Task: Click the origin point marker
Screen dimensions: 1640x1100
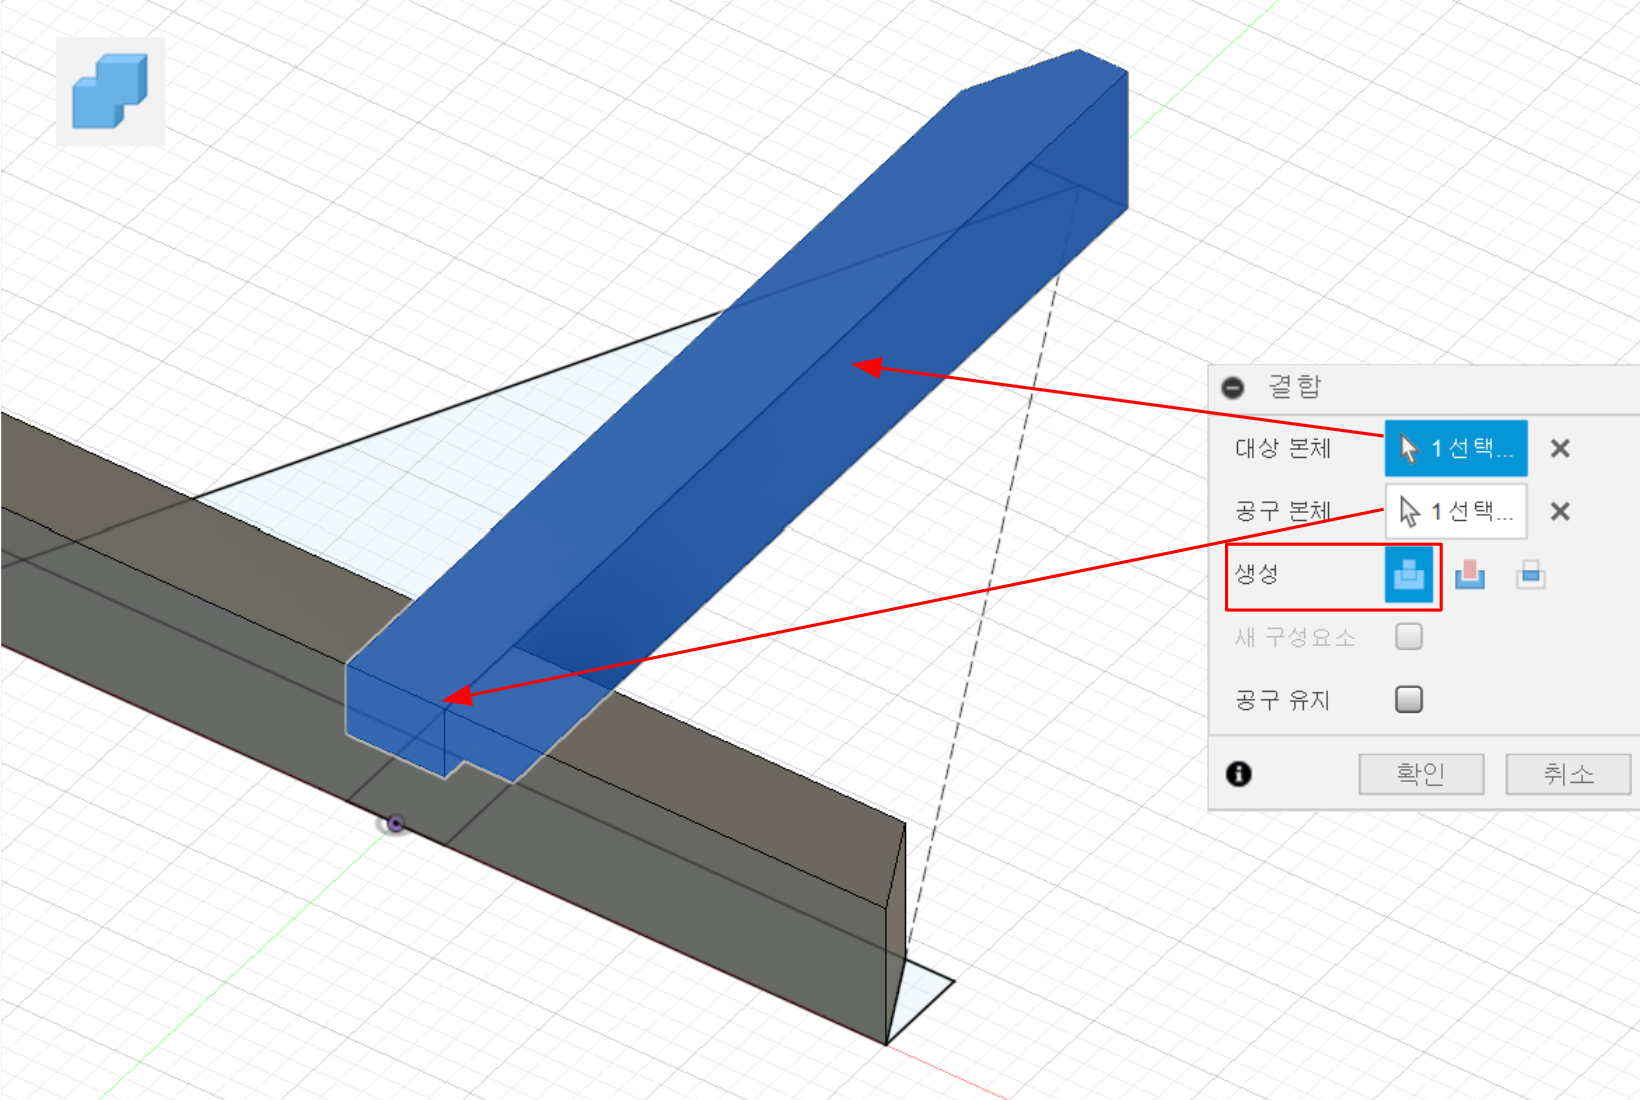Action: click(x=396, y=824)
